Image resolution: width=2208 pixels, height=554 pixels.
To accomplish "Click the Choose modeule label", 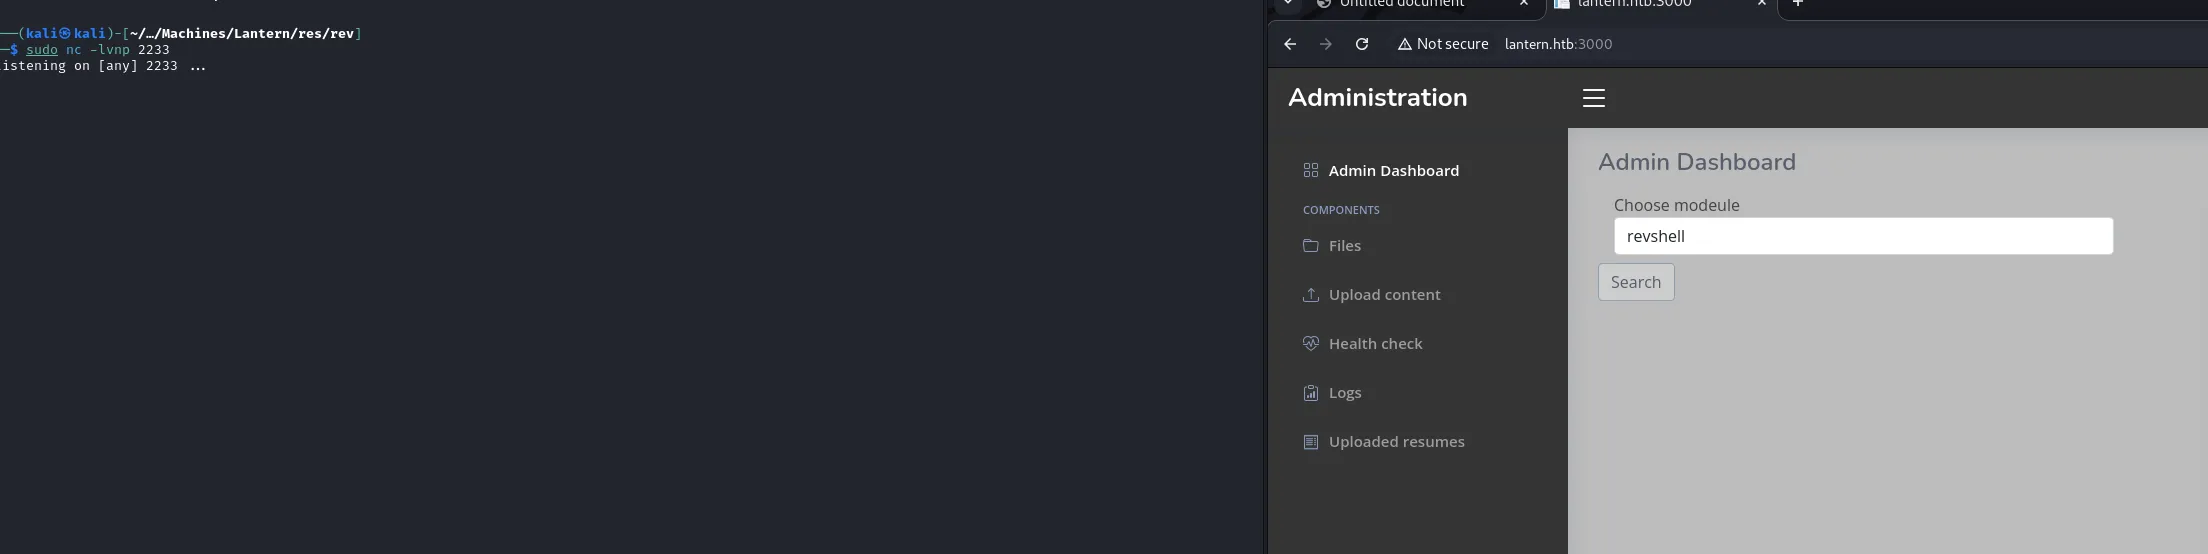I will pos(1677,205).
